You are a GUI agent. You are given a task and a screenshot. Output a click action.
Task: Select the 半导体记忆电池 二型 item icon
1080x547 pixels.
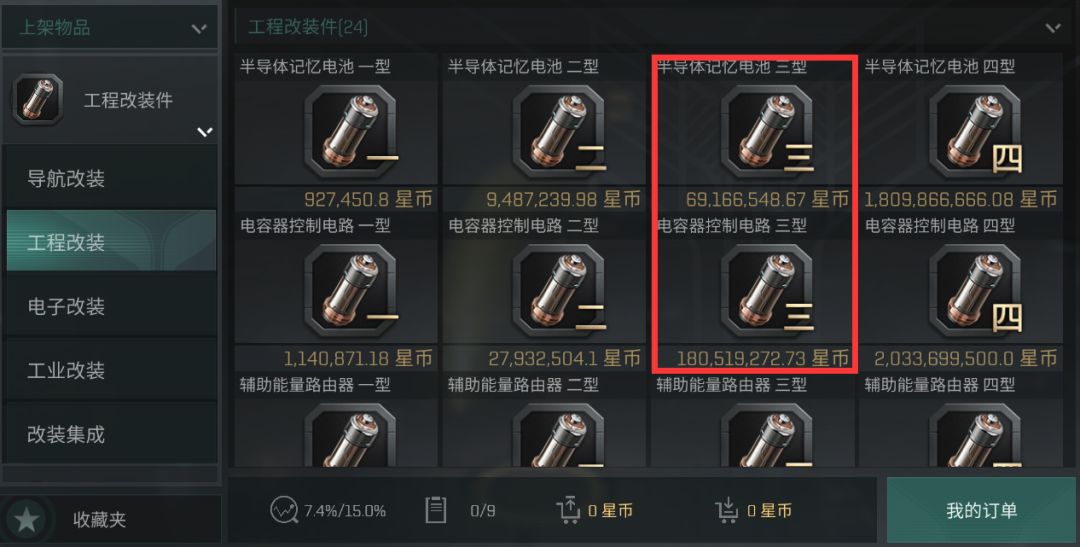click(559, 131)
